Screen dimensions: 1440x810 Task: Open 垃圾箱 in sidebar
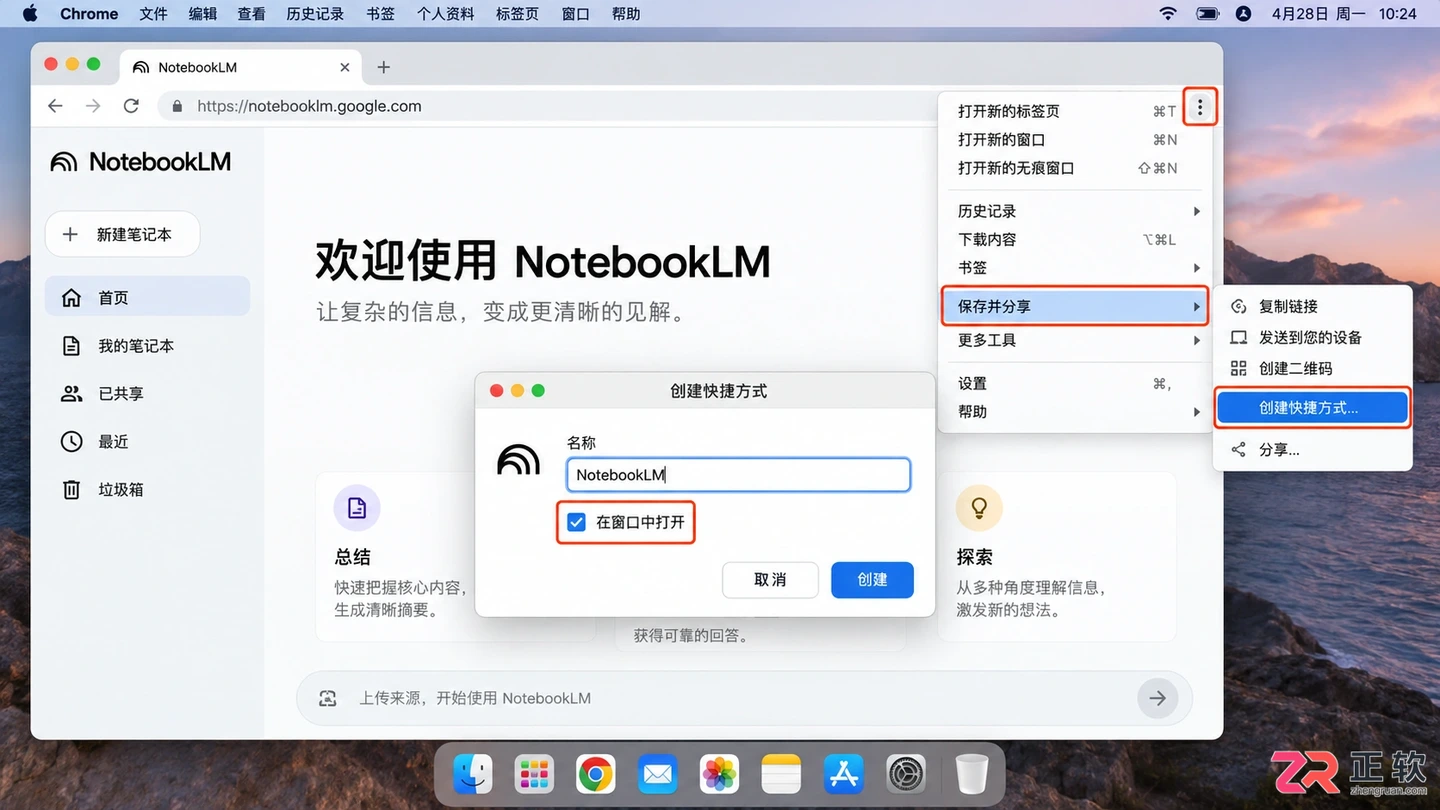[147, 490]
